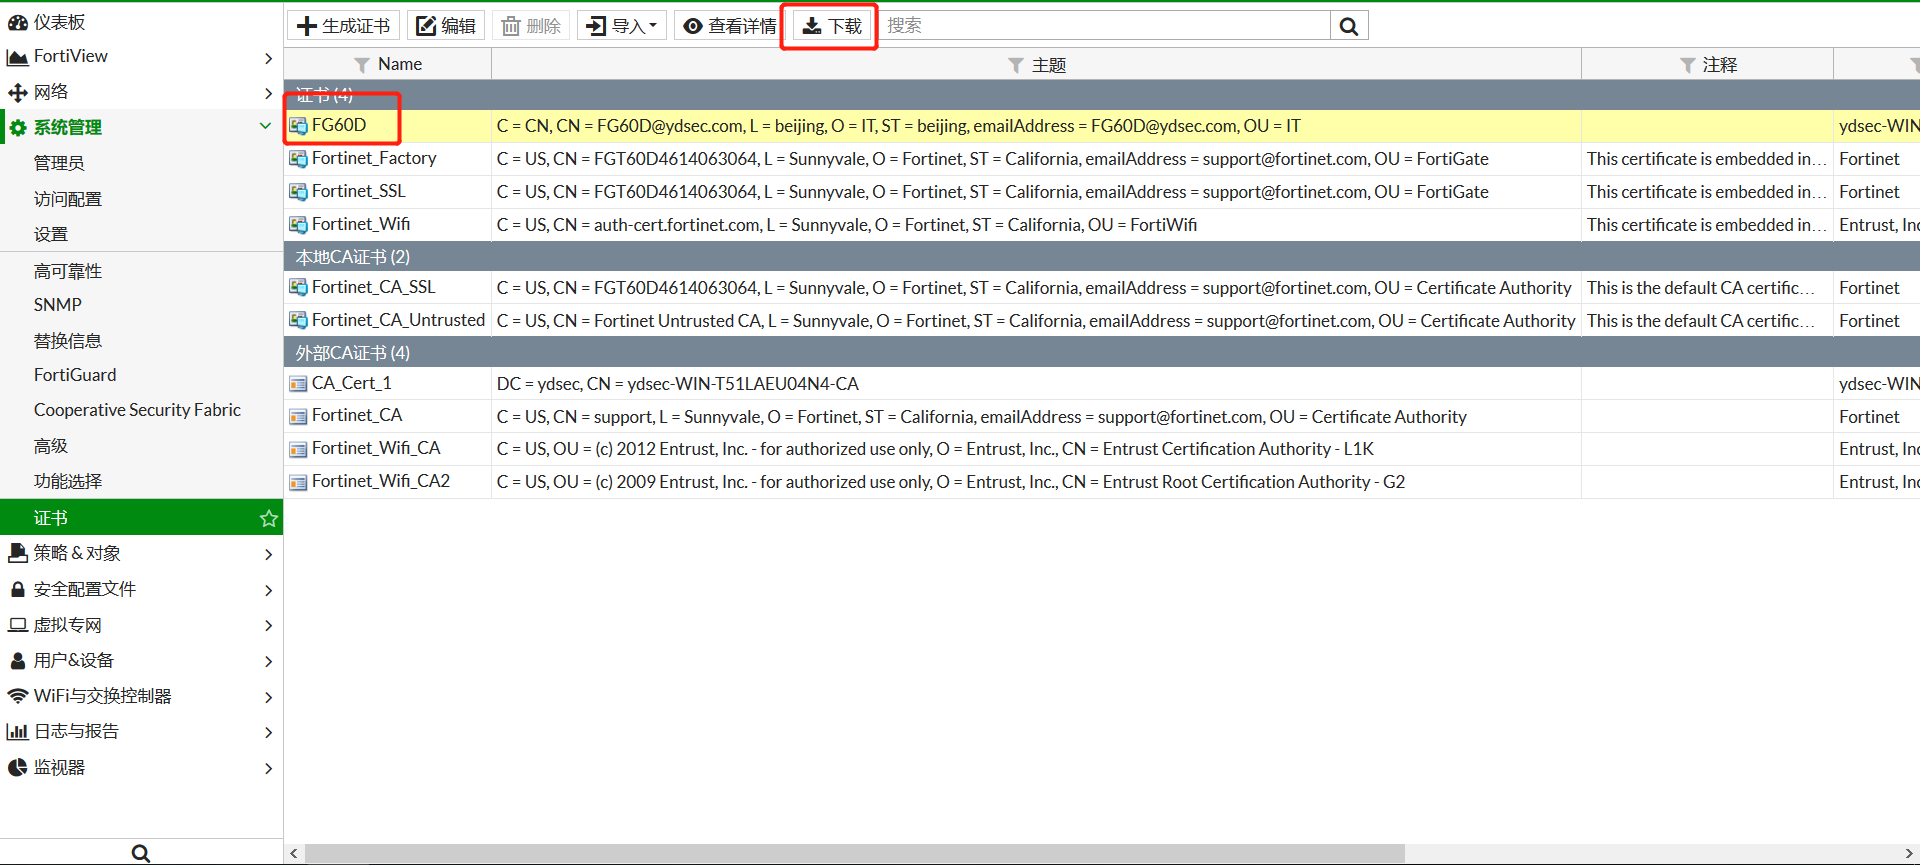Expand the 策略 & 对象 chevron

268,554
